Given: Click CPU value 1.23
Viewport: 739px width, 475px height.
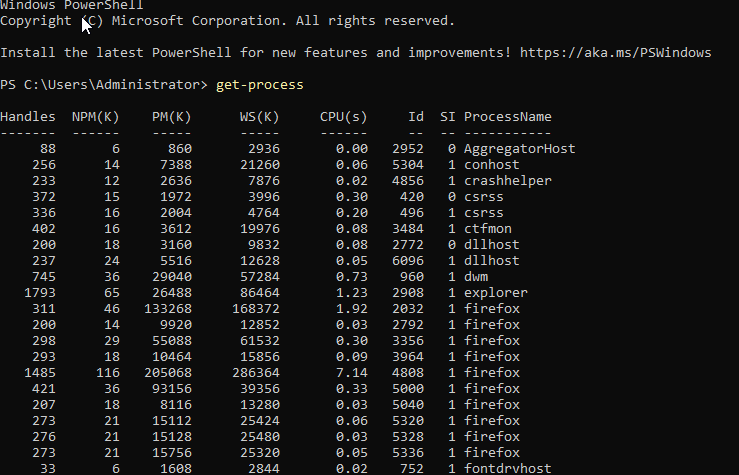Looking at the screenshot, I should [x=352, y=293].
